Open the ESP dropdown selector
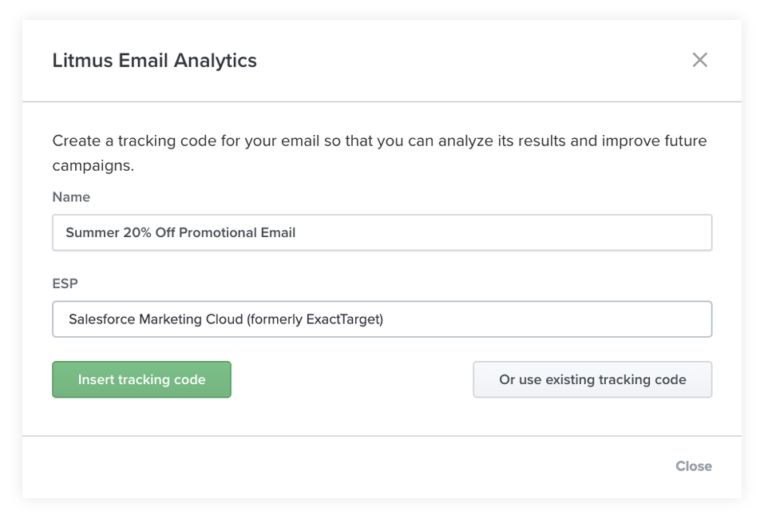 [x=382, y=319]
